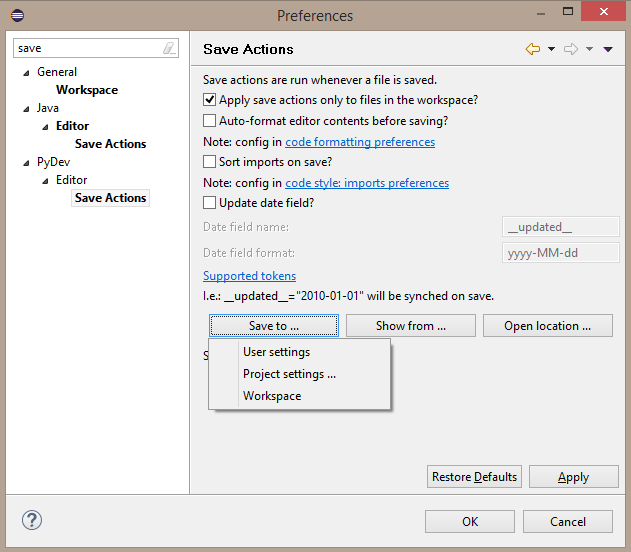Select the Java tree item

(48, 108)
